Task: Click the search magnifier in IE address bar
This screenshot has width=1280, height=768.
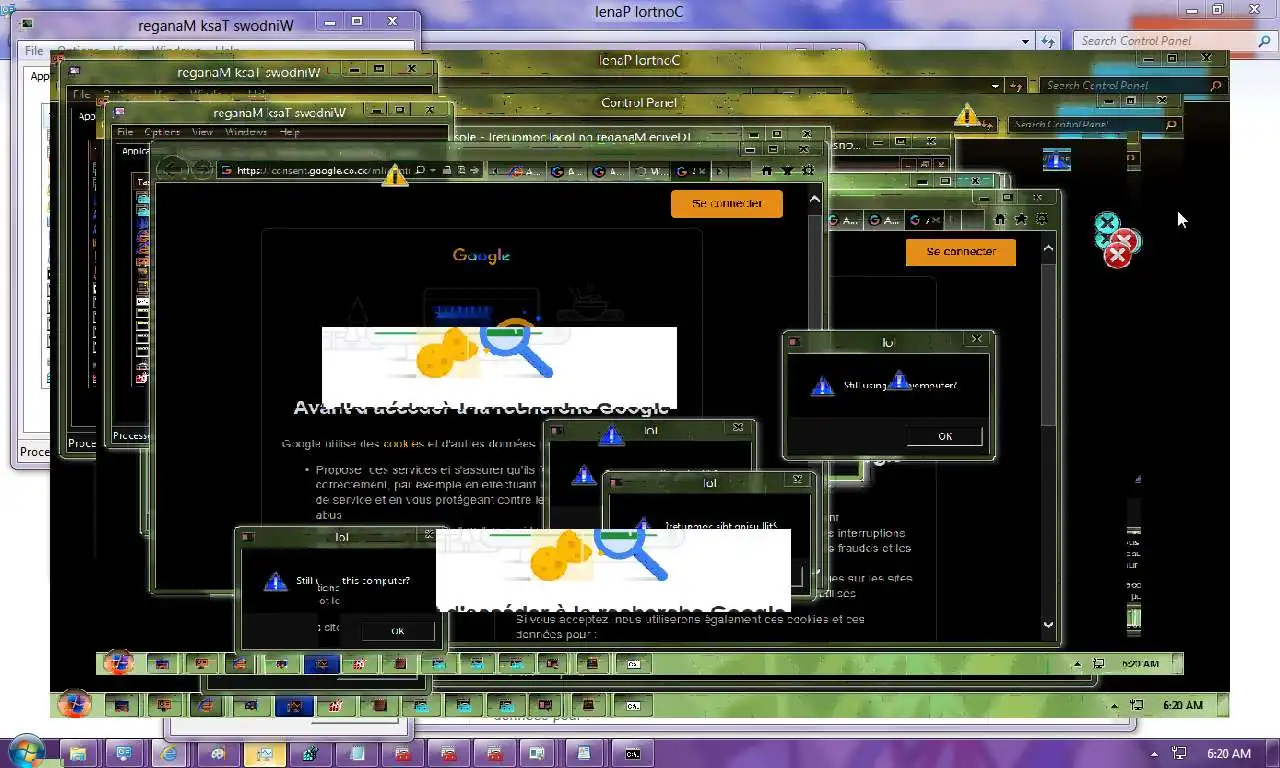Action: point(420,171)
